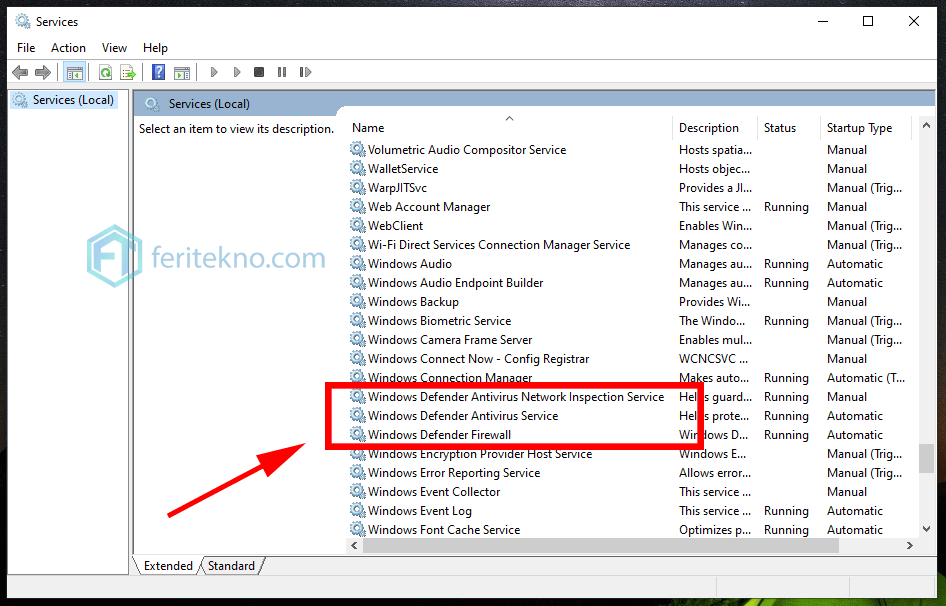Click the horizontal scrollbar thumb
This screenshot has height=606, width=946.
click(600, 545)
